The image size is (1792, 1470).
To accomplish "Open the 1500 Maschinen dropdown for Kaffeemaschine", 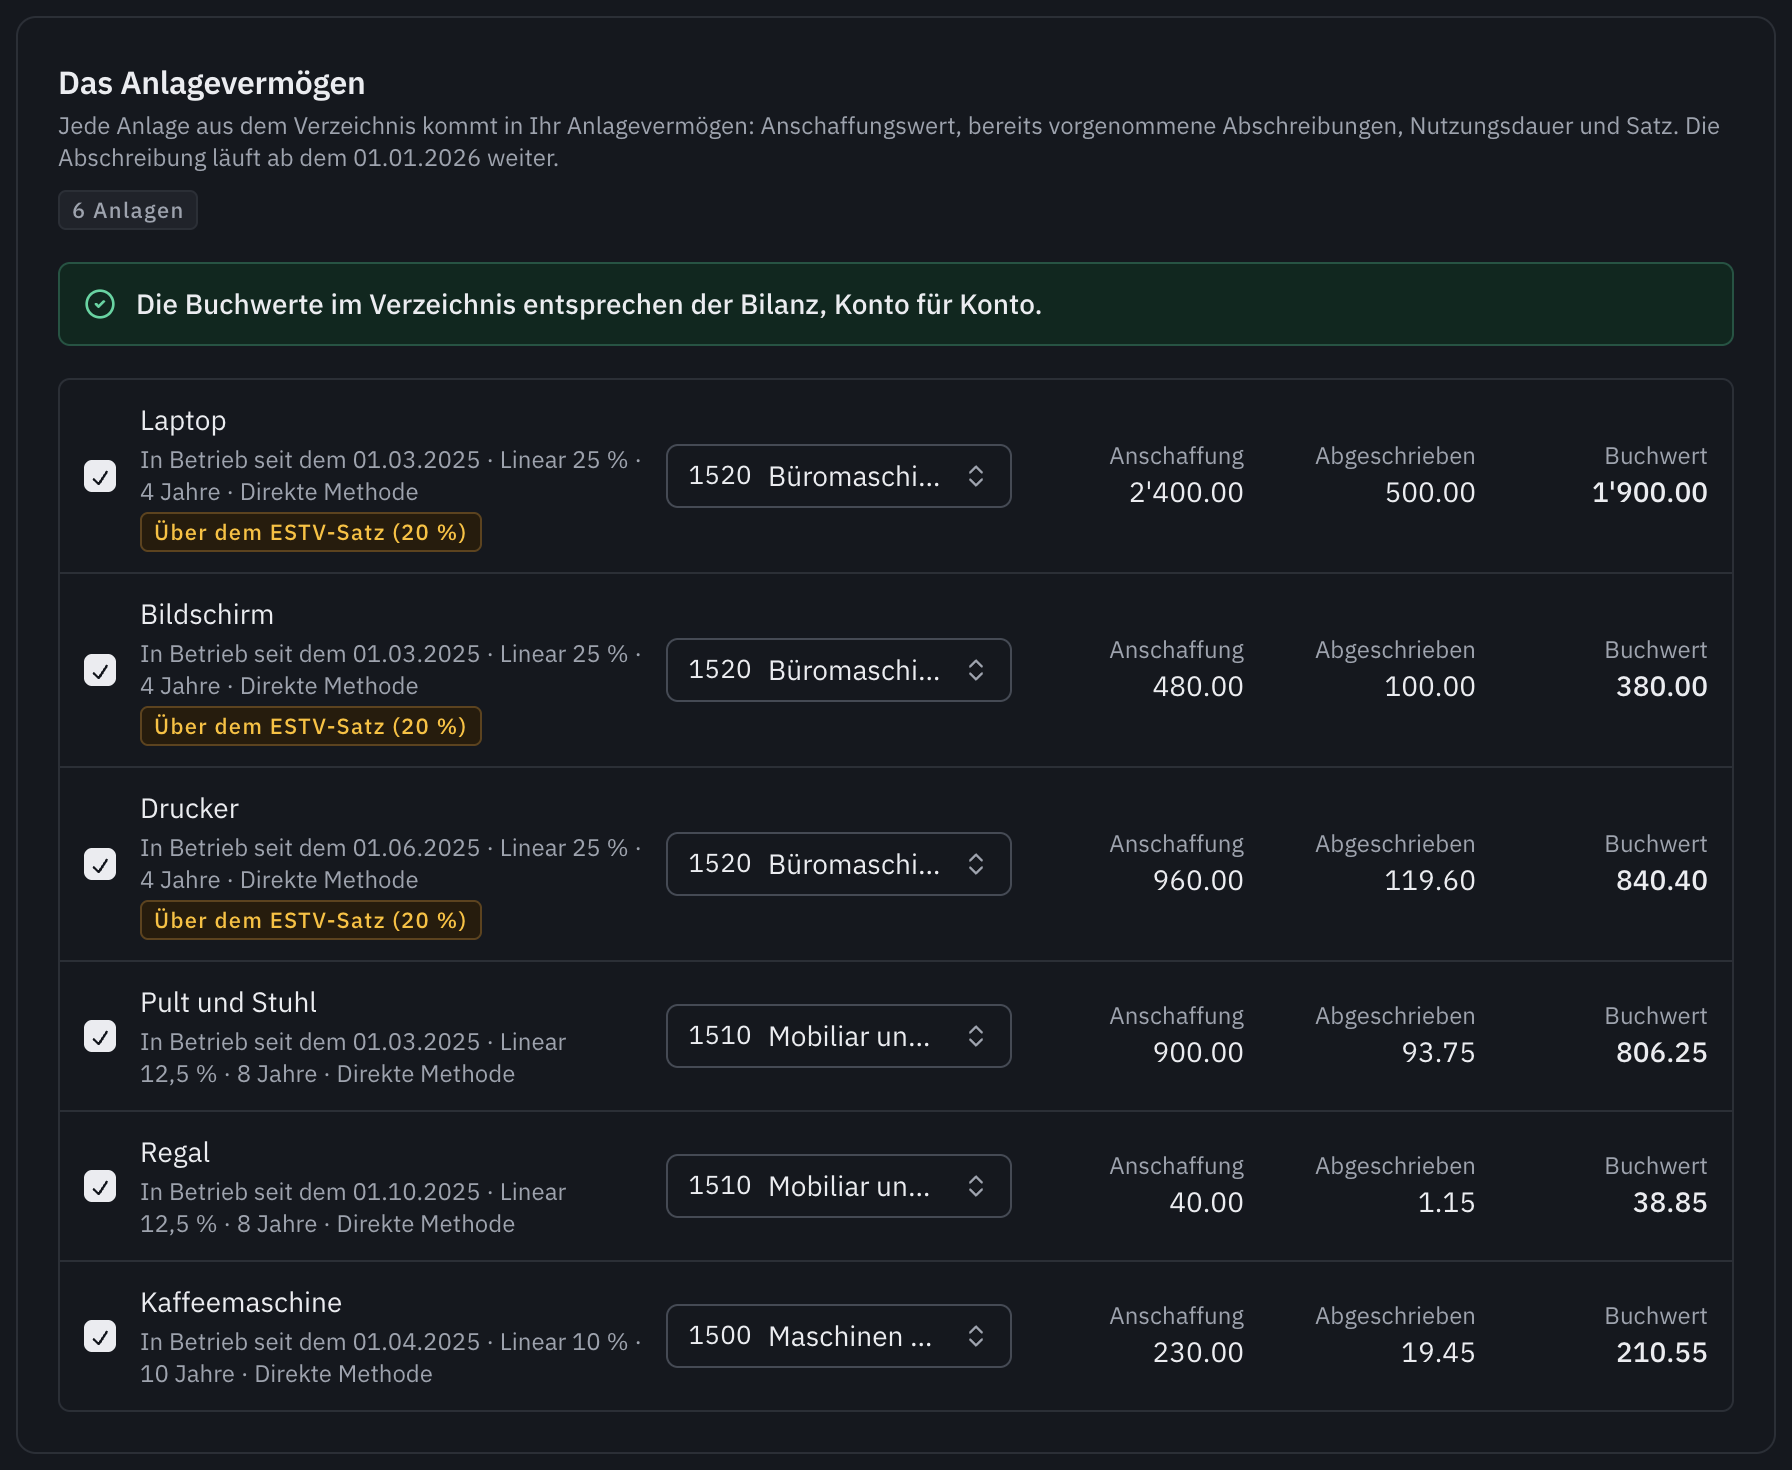I will 838,1336.
